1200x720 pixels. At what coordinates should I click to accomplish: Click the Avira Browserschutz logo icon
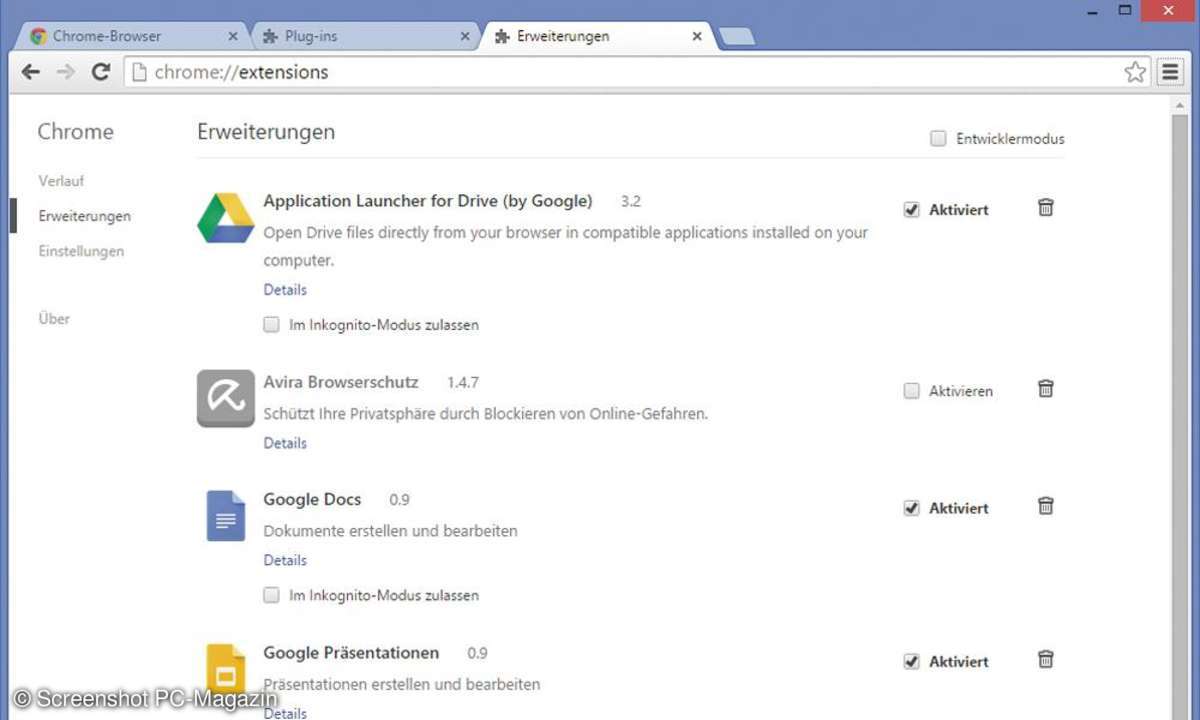tap(226, 399)
